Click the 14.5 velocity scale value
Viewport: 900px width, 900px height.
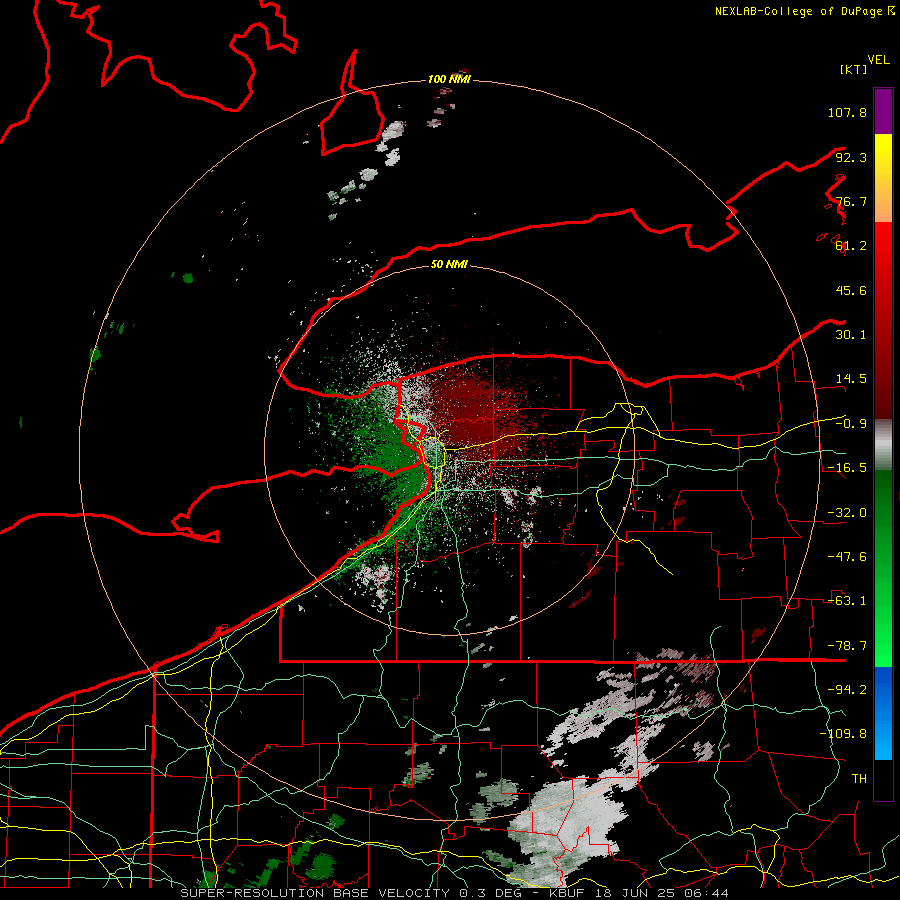(851, 379)
